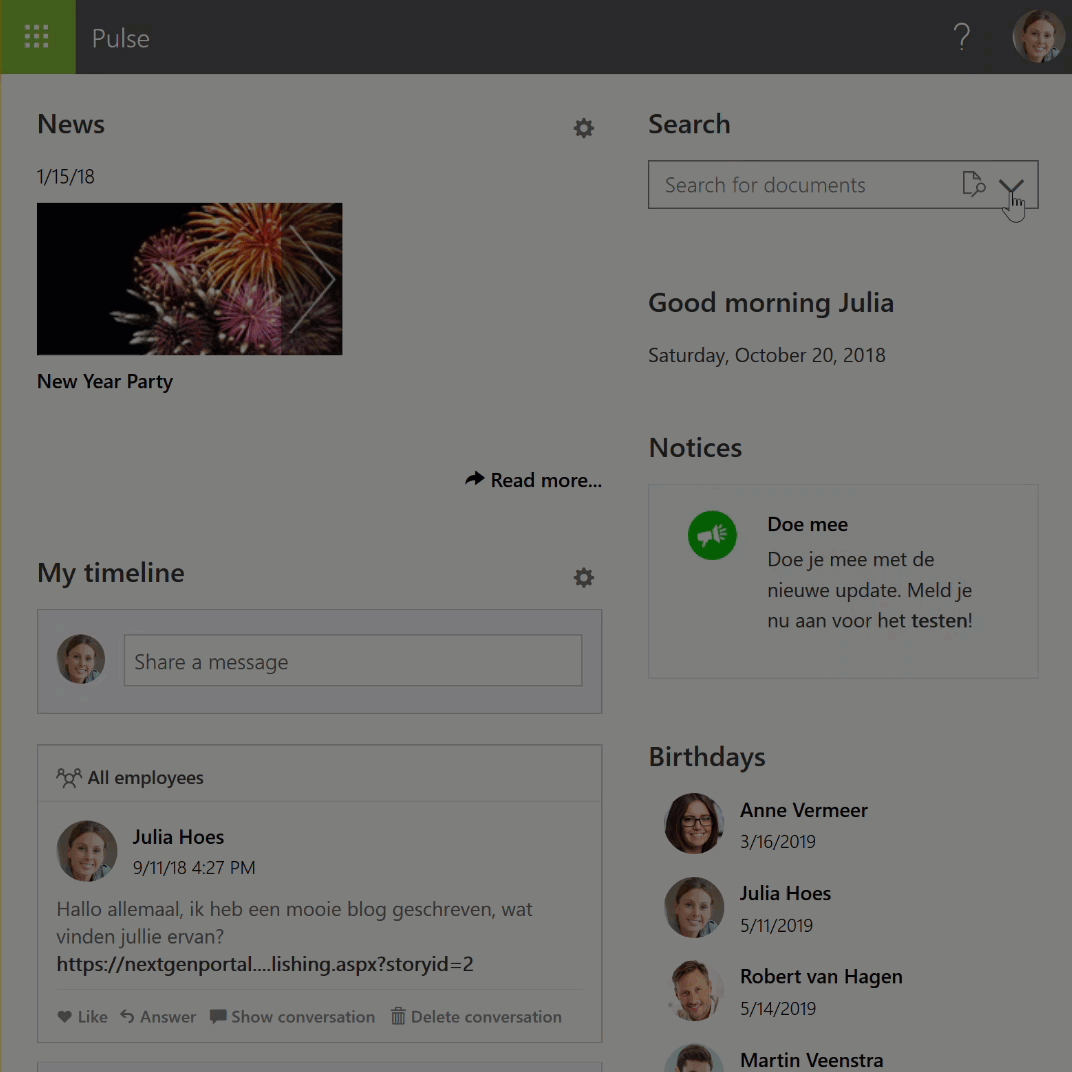The height and width of the screenshot is (1072, 1072).
Task: Show conversation for the post
Action: coord(293,1017)
